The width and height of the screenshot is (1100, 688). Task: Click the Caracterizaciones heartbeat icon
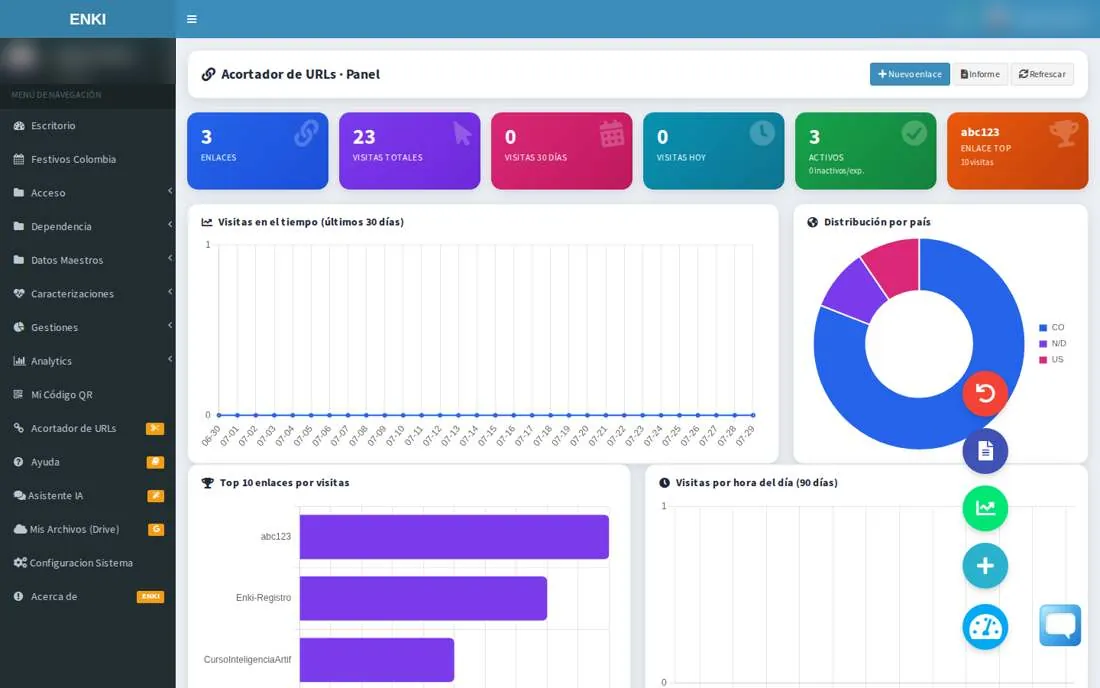point(19,293)
